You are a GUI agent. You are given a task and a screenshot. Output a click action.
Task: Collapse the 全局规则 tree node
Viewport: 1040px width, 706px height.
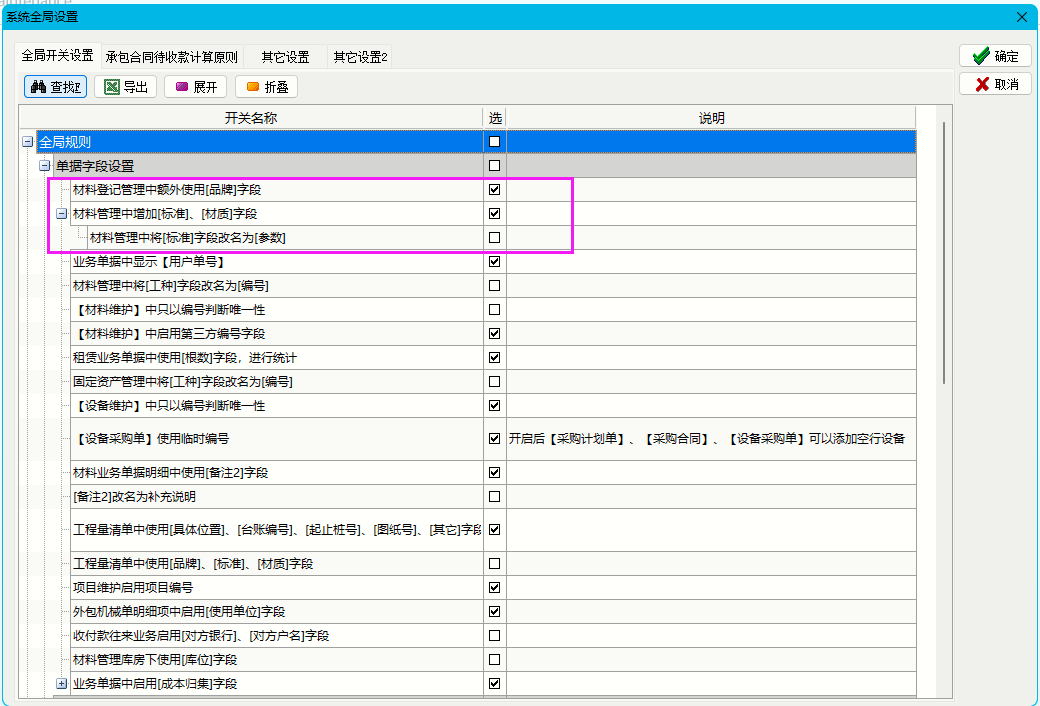point(27,142)
